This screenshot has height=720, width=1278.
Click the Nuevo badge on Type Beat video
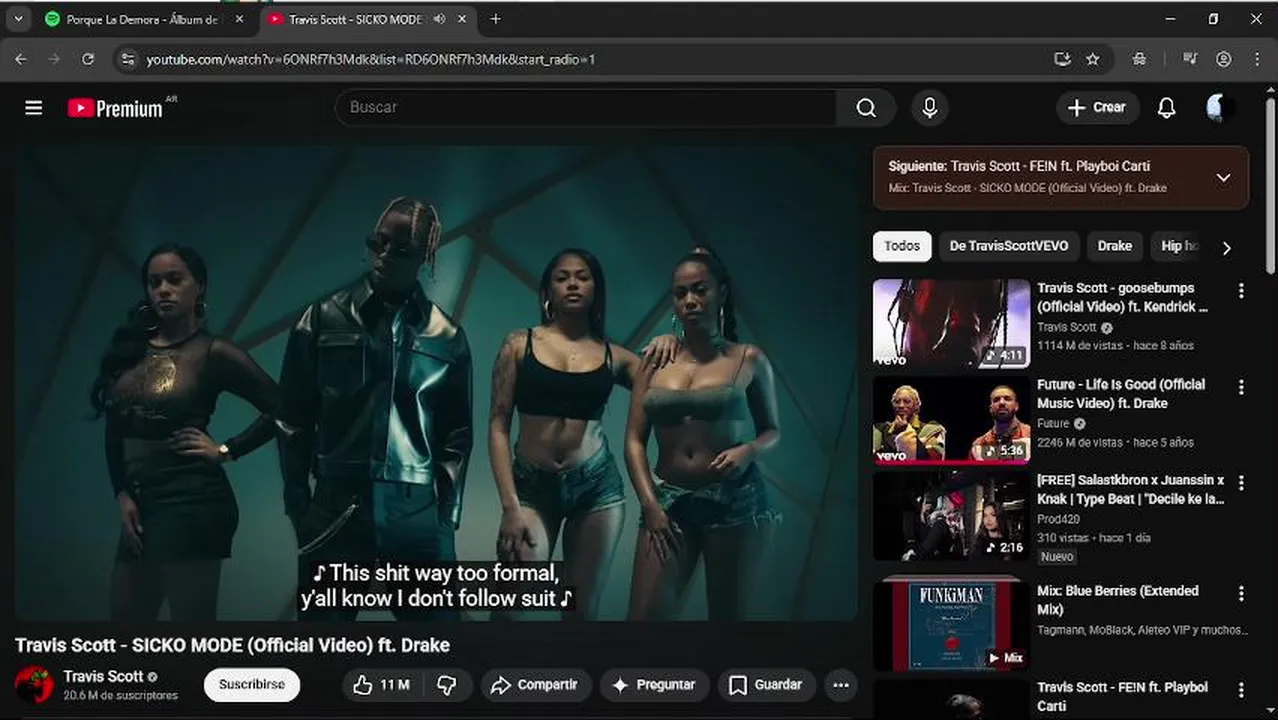1057,557
